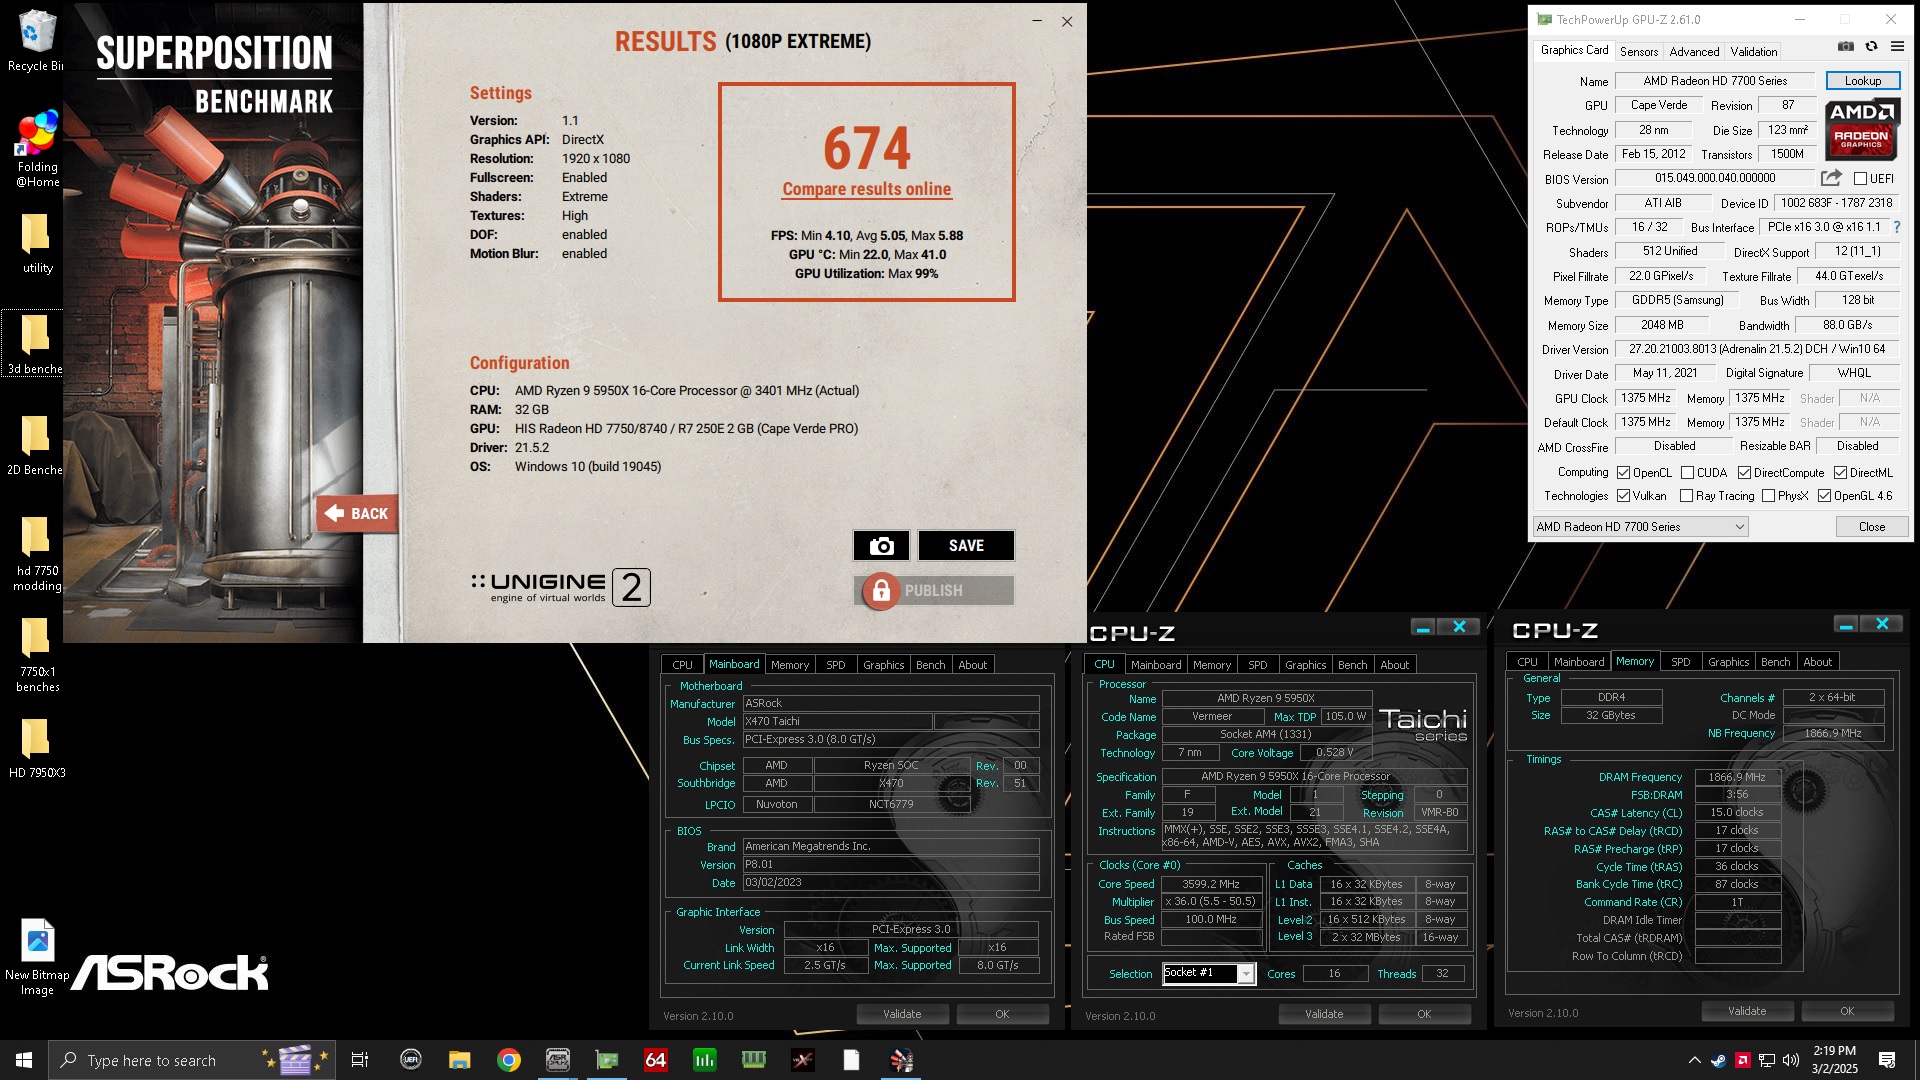Screen dimensions: 1920x1080
Task: Click the SAVE button in Superposition
Action: click(967, 545)
